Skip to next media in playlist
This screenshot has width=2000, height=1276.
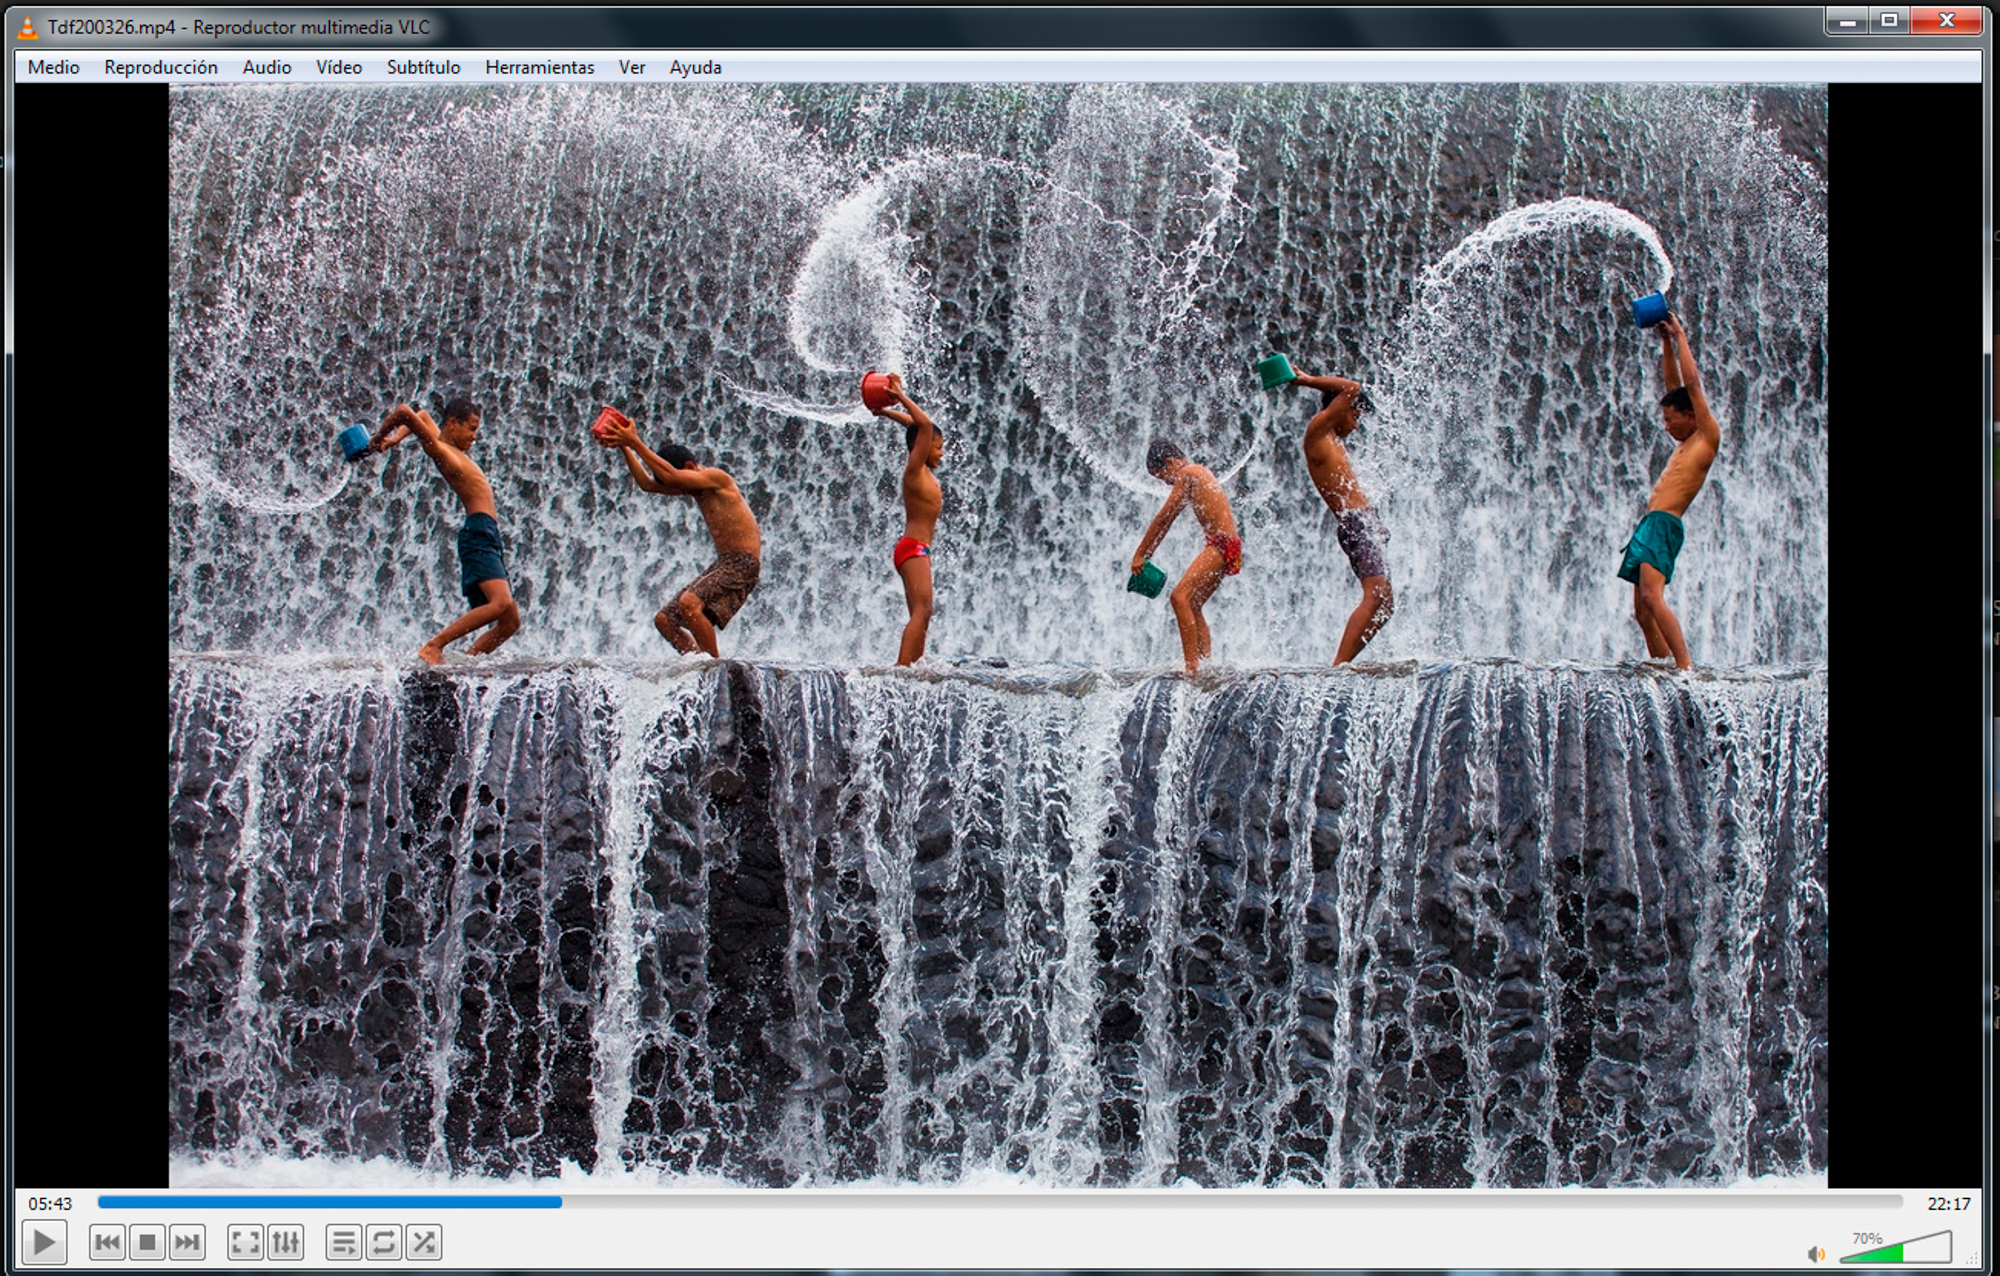point(187,1243)
